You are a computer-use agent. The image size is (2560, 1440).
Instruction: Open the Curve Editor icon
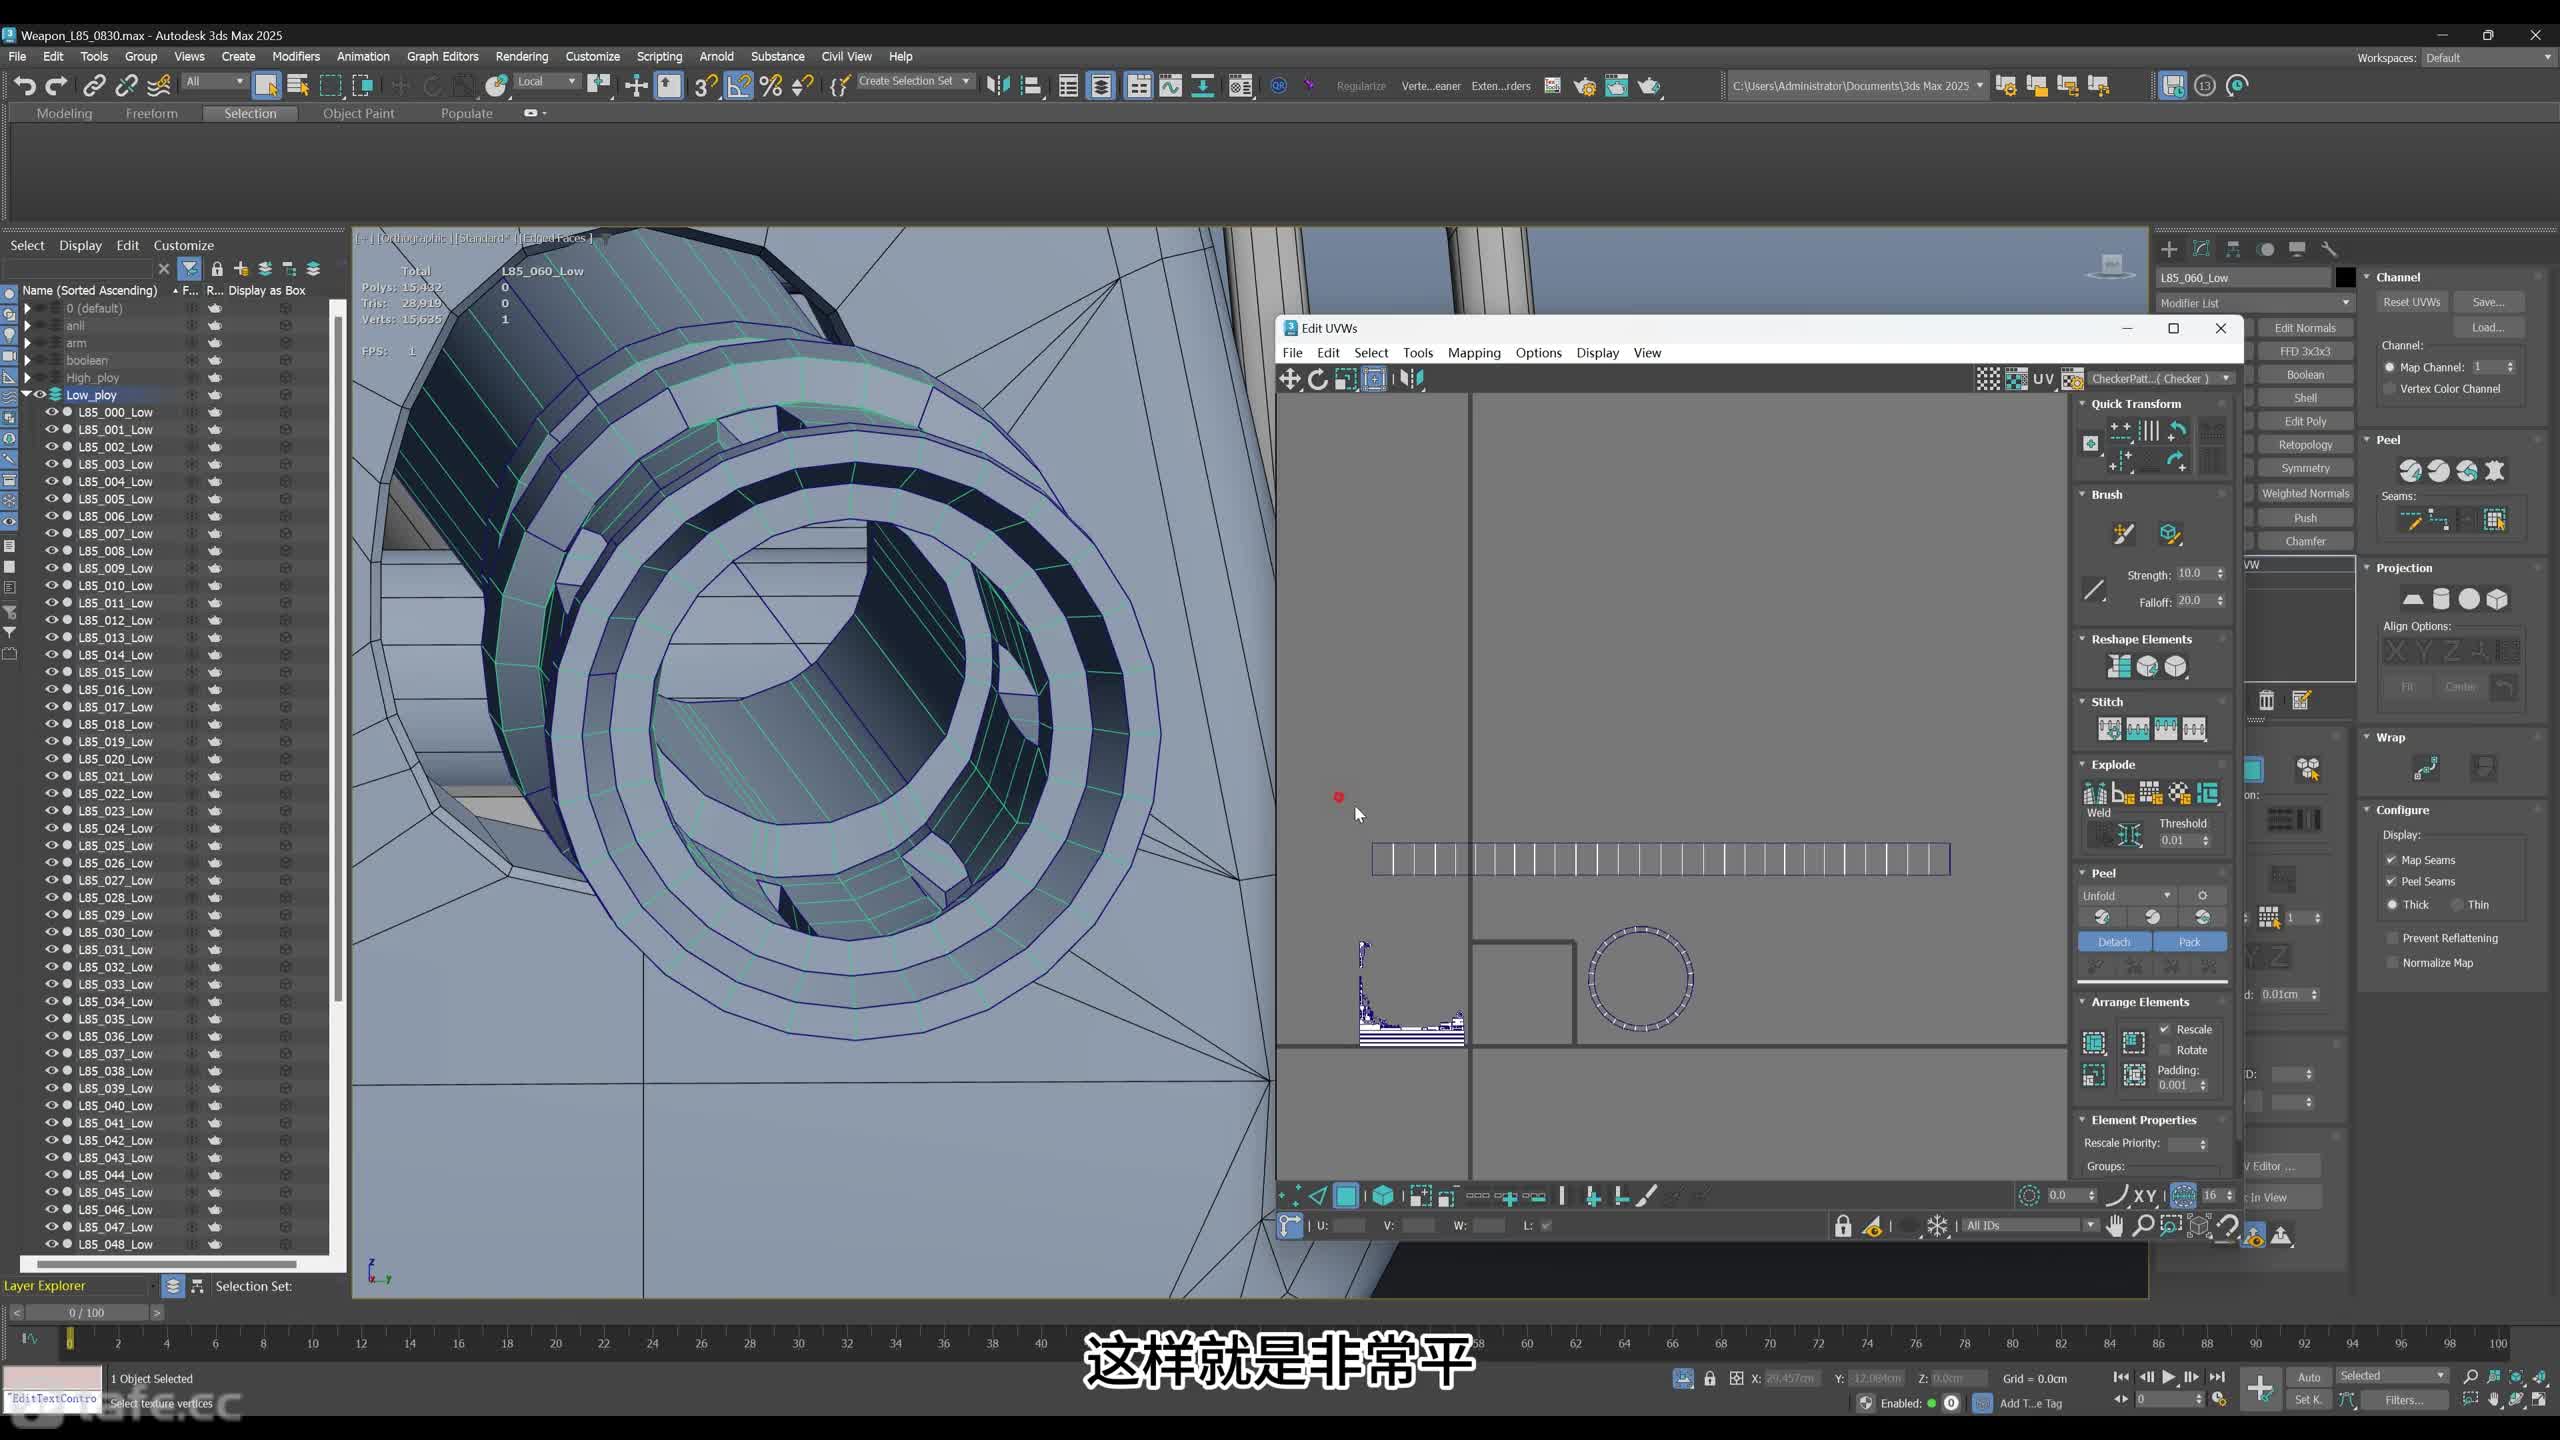1170,86
